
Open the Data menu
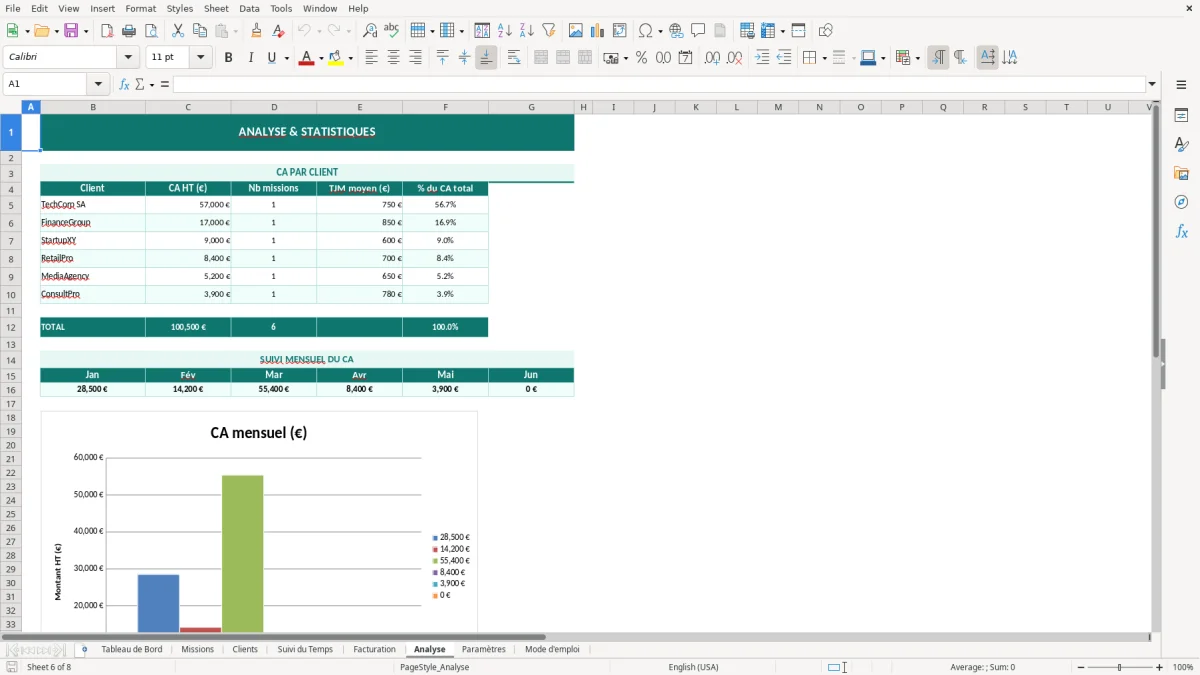pyautogui.click(x=249, y=8)
